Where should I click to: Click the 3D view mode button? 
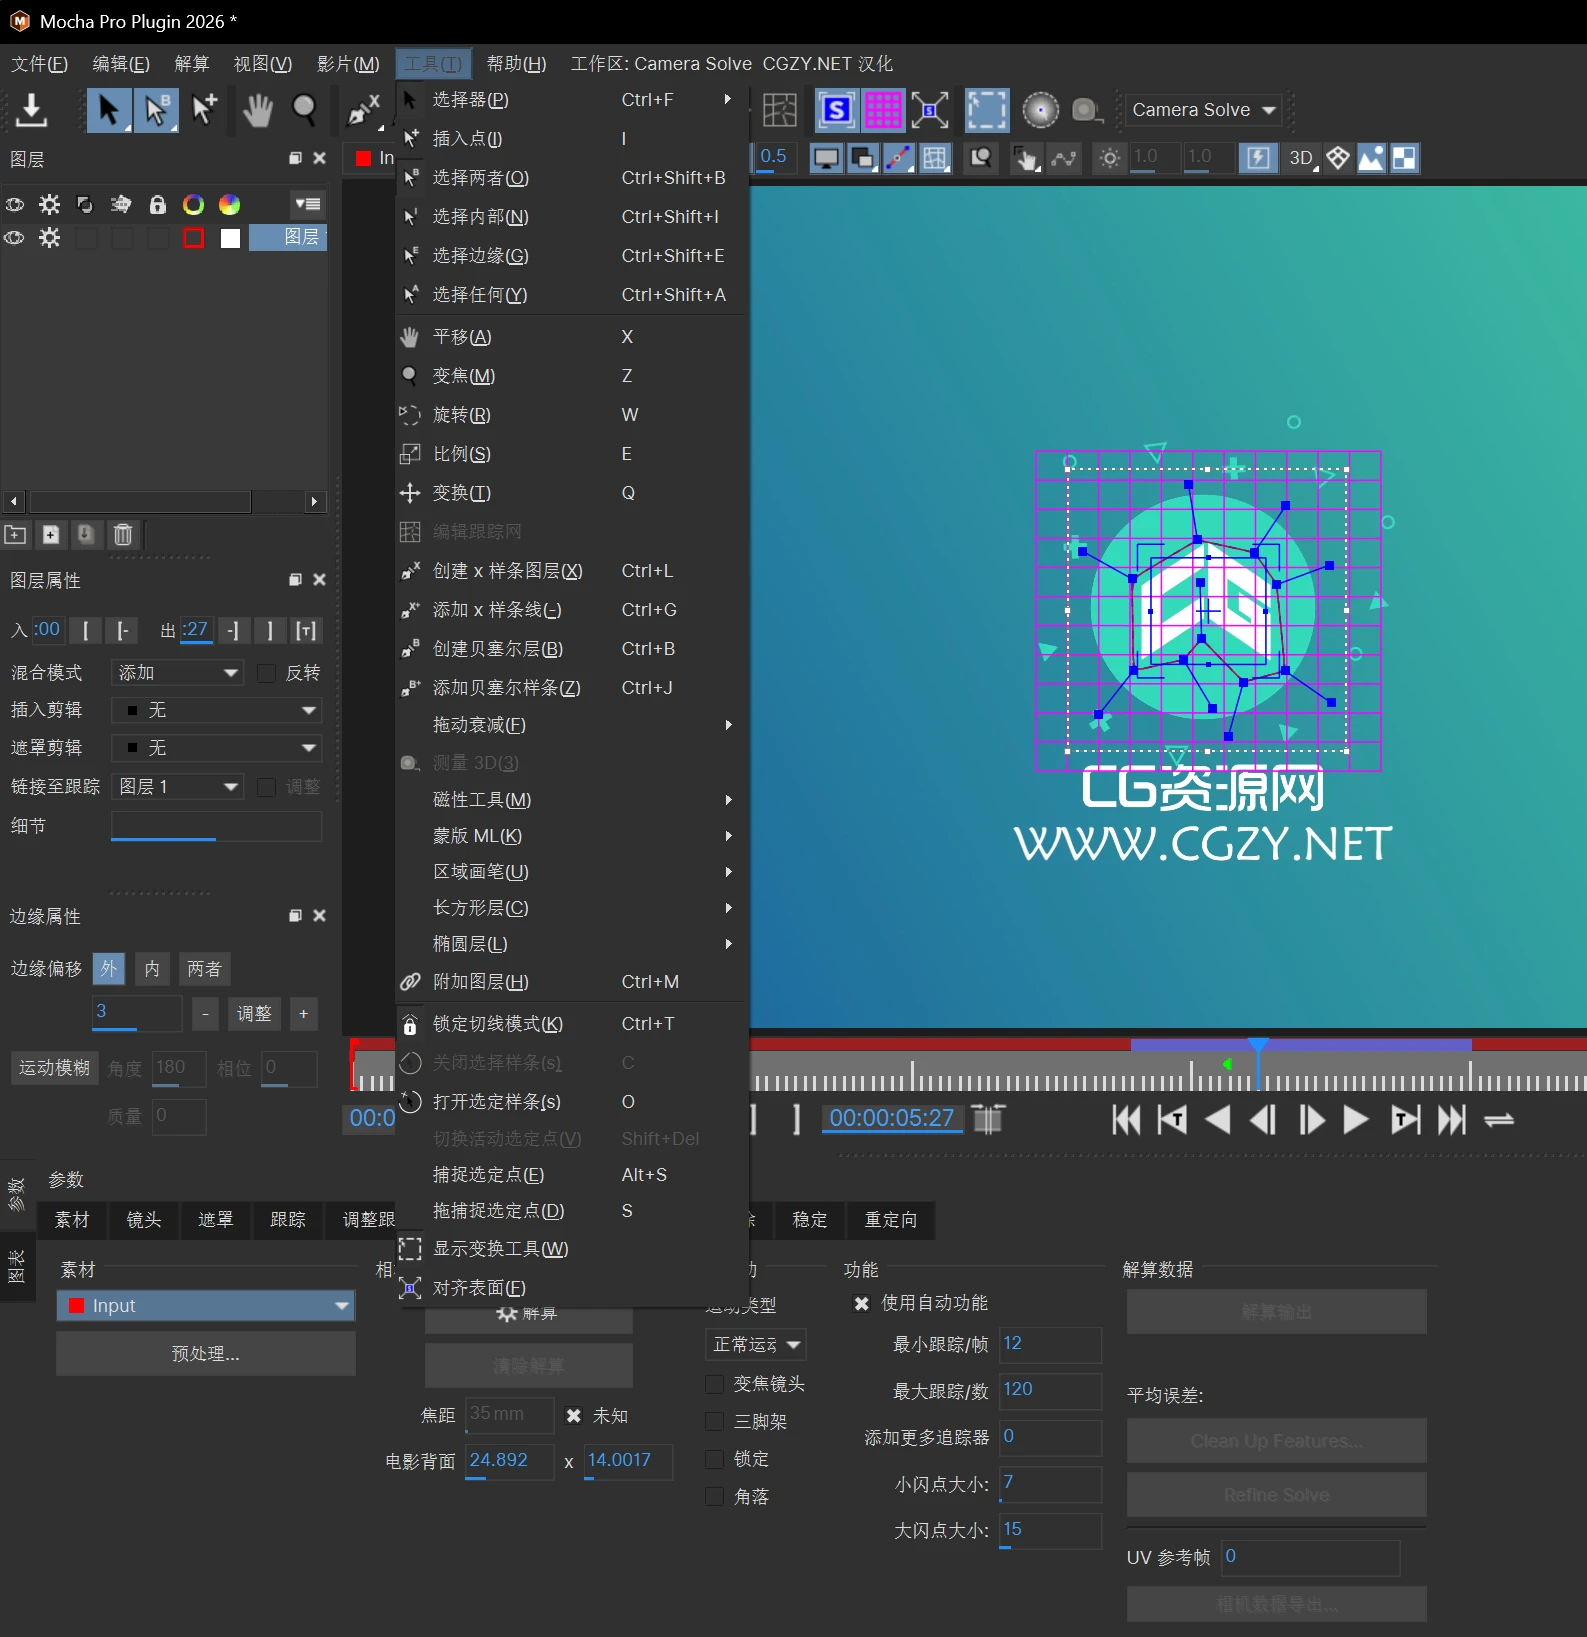(x=1302, y=158)
